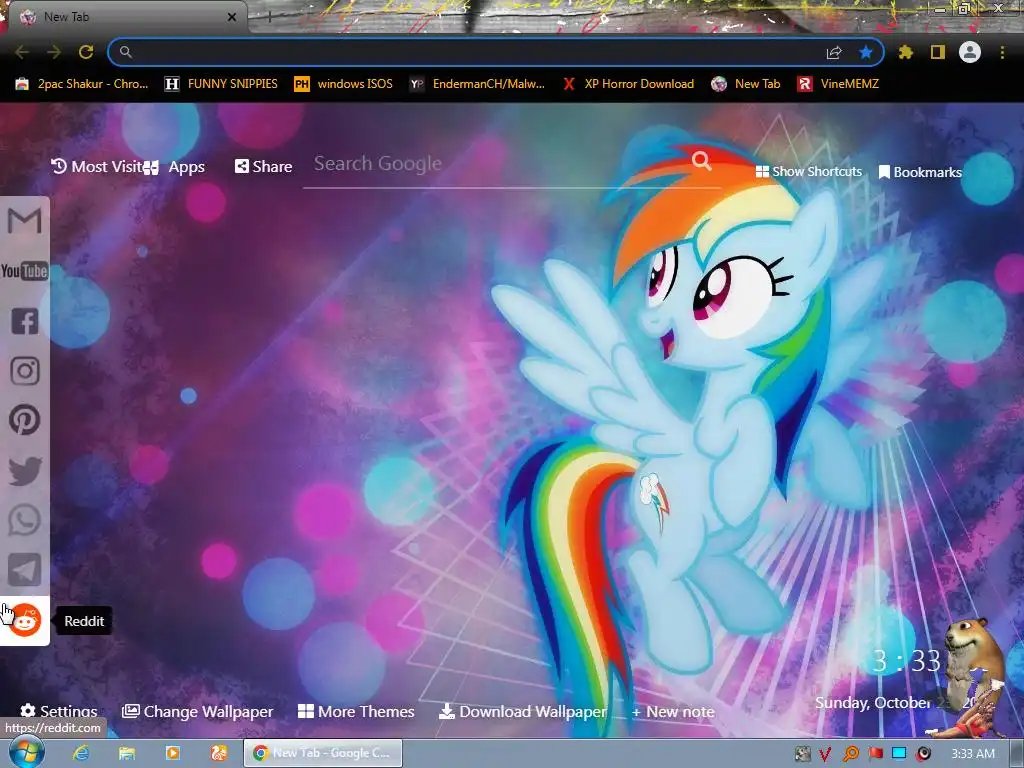This screenshot has width=1024, height=768.
Task: Open Pinterest sidebar shortcut
Action: (x=25, y=420)
